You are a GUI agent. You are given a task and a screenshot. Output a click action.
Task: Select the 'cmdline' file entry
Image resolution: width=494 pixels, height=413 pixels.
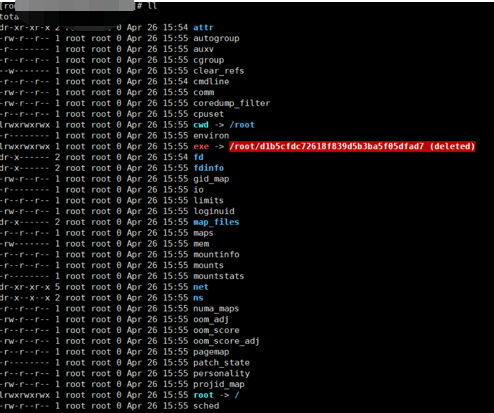tap(211, 81)
